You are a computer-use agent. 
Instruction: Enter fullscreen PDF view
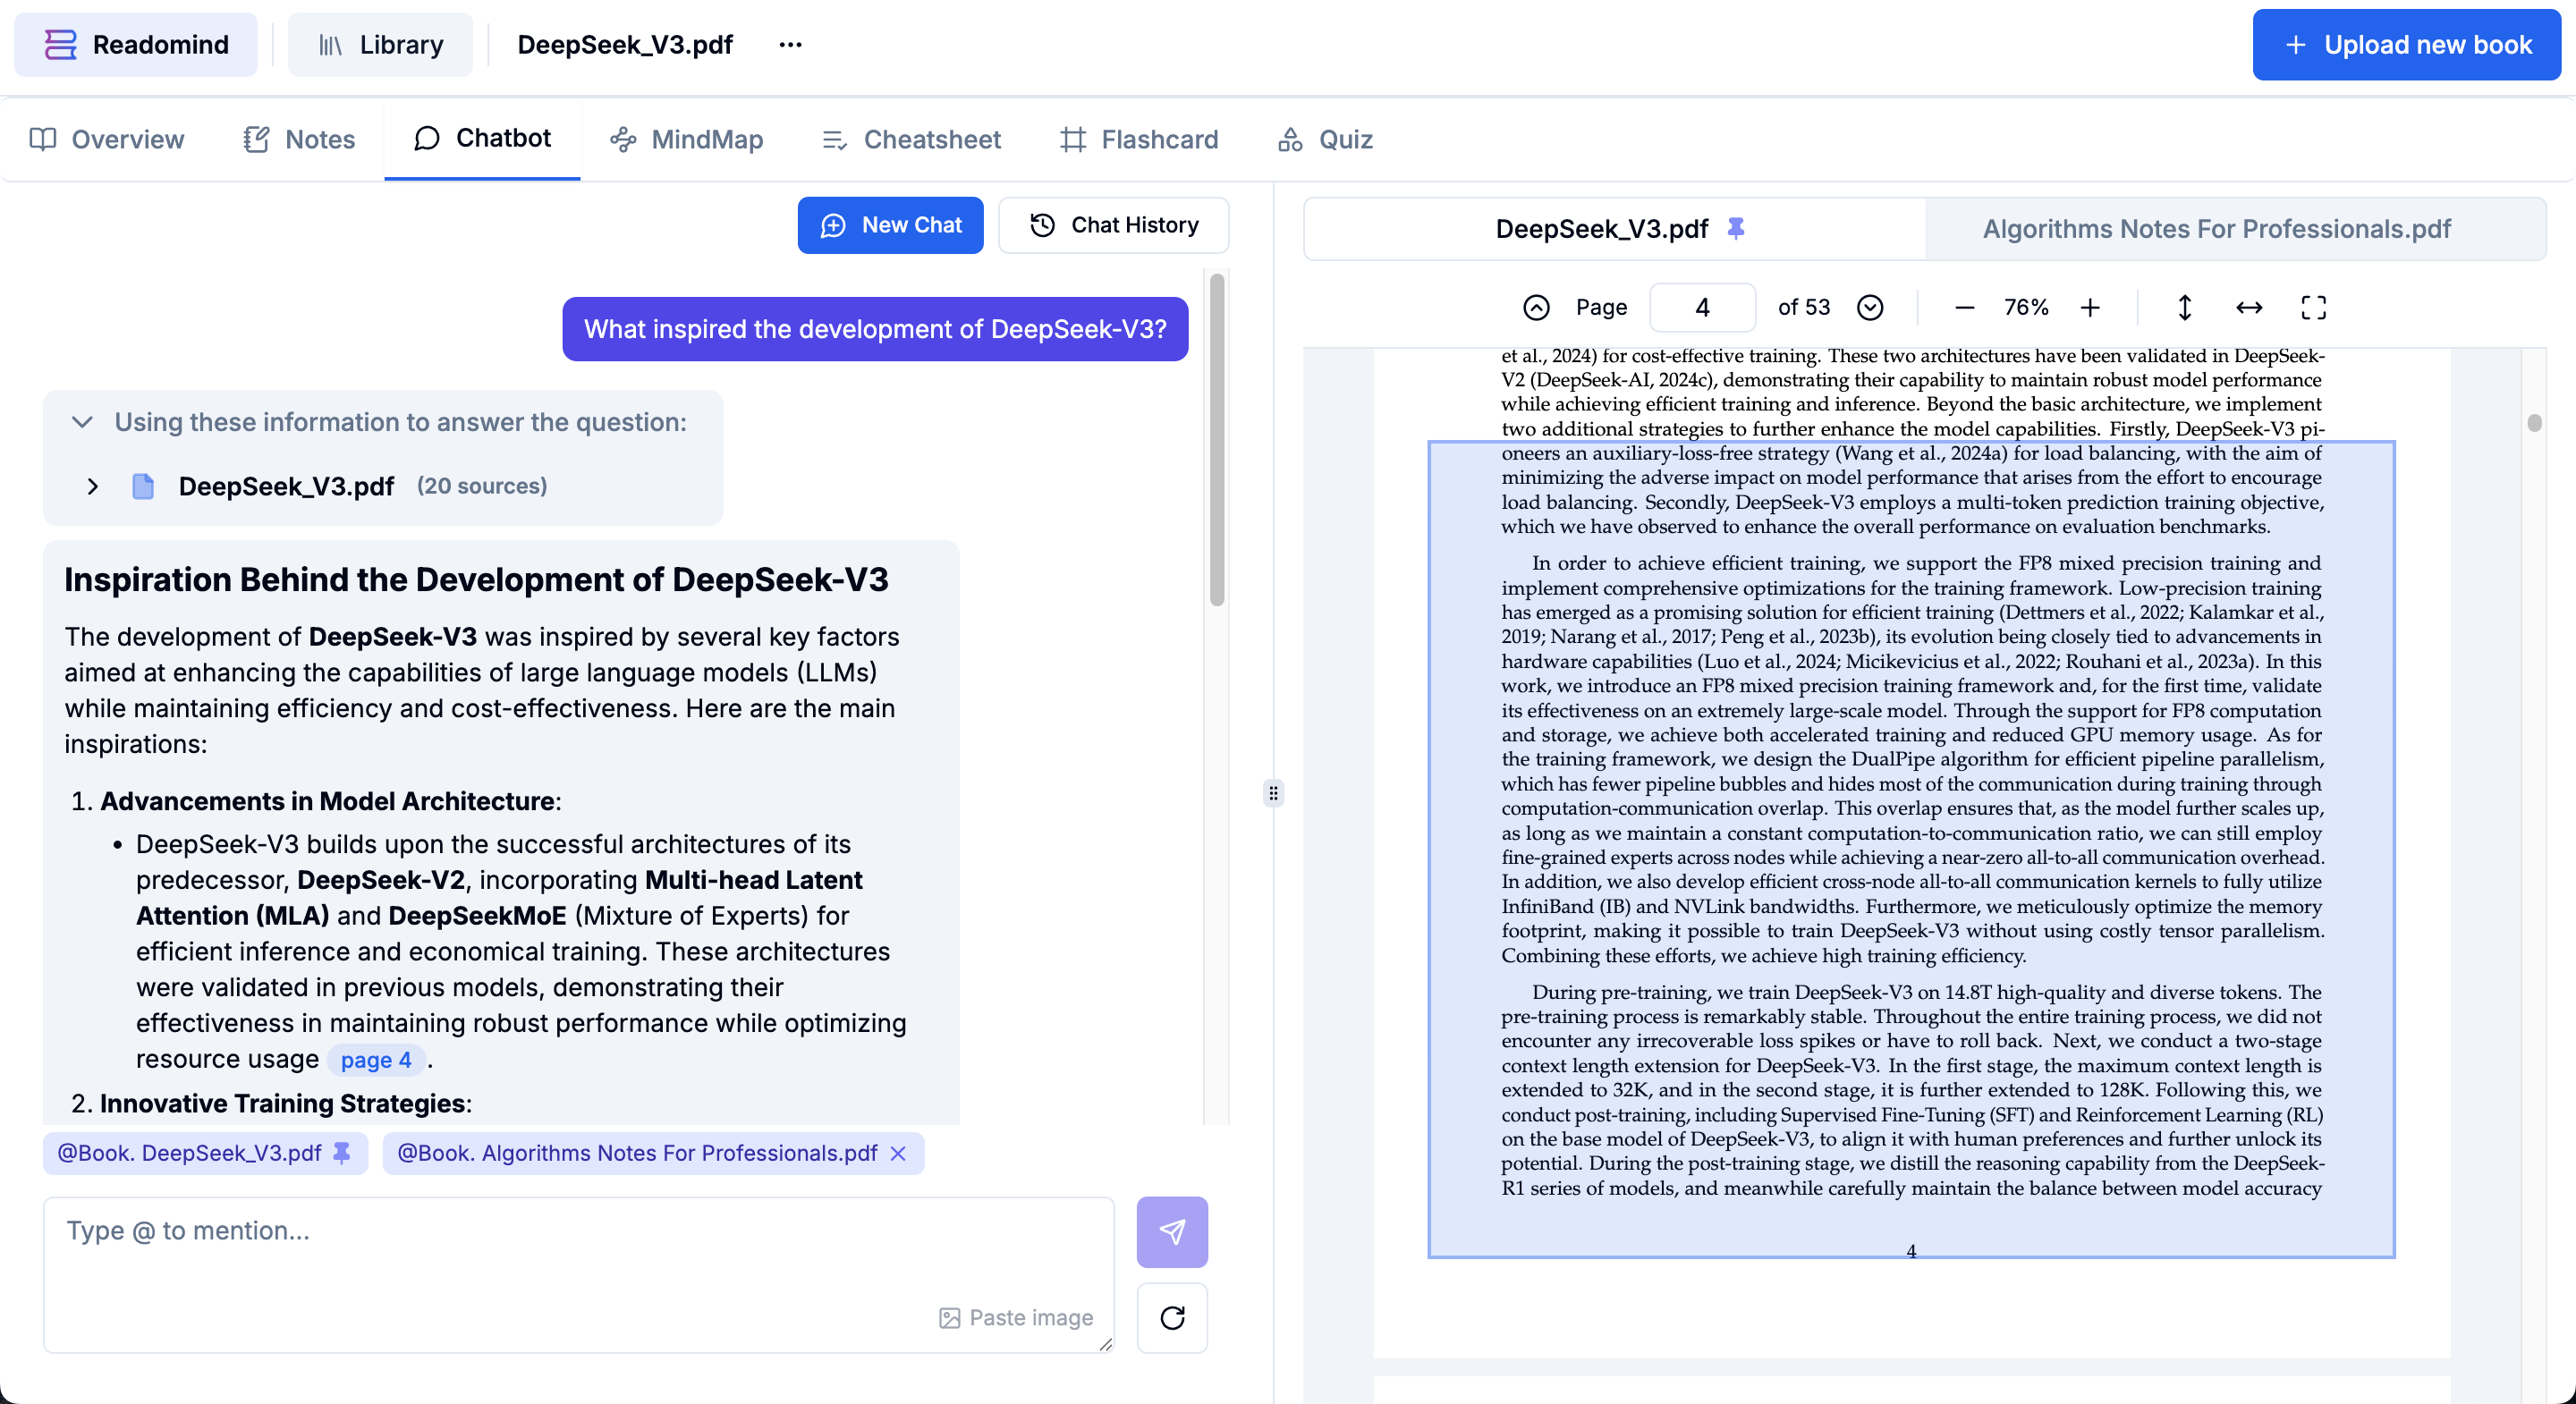[2313, 307]
